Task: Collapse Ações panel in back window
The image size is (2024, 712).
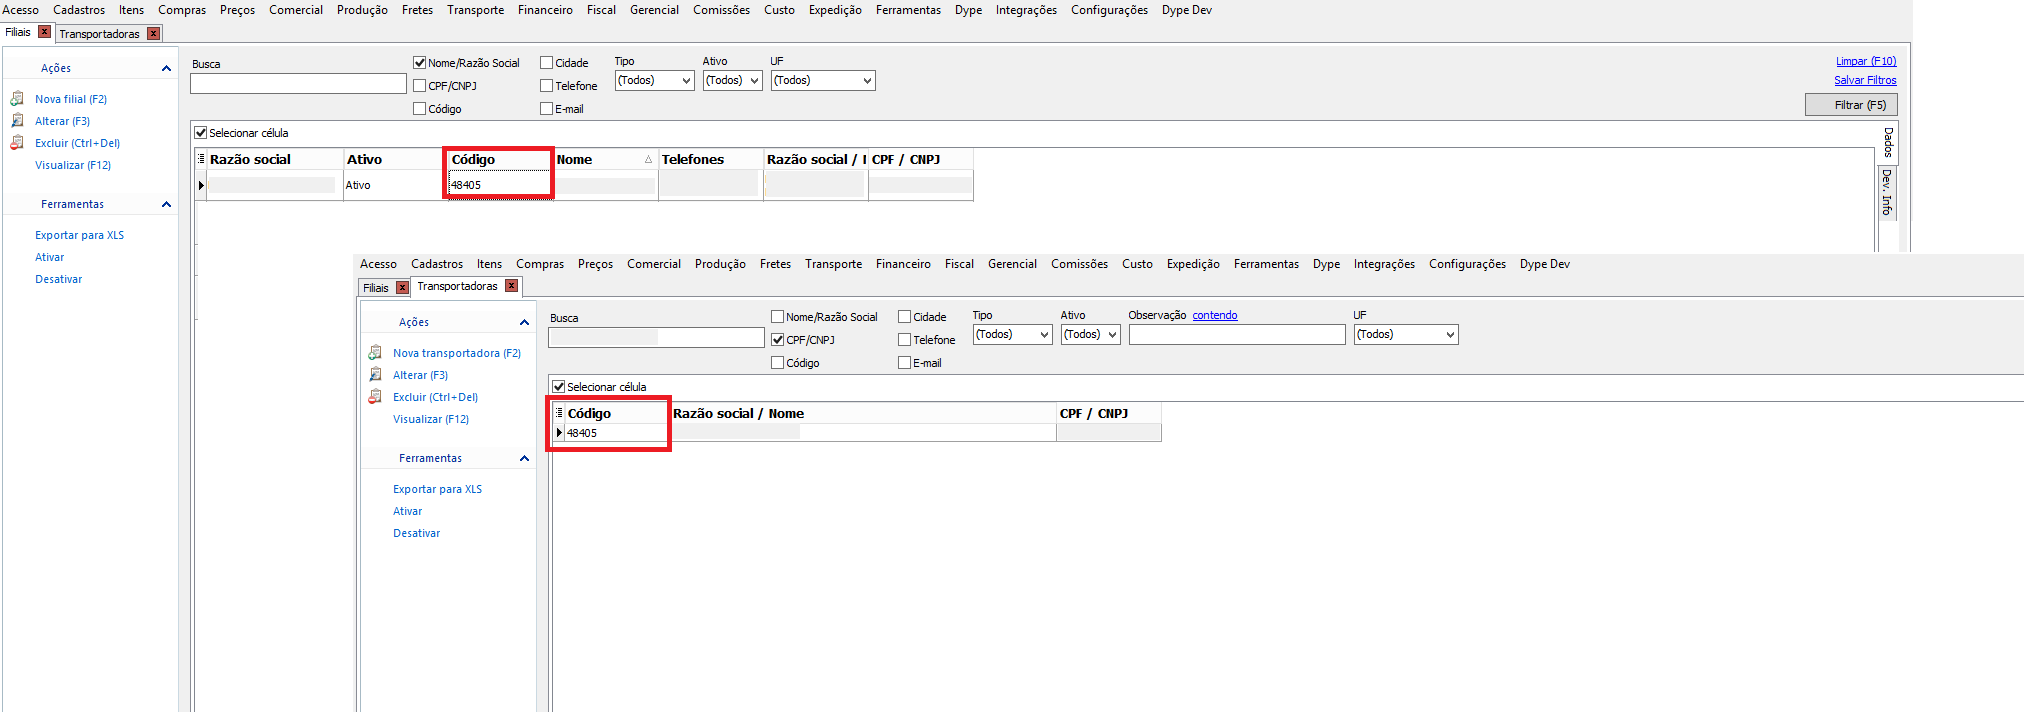Action: (166, 68)
